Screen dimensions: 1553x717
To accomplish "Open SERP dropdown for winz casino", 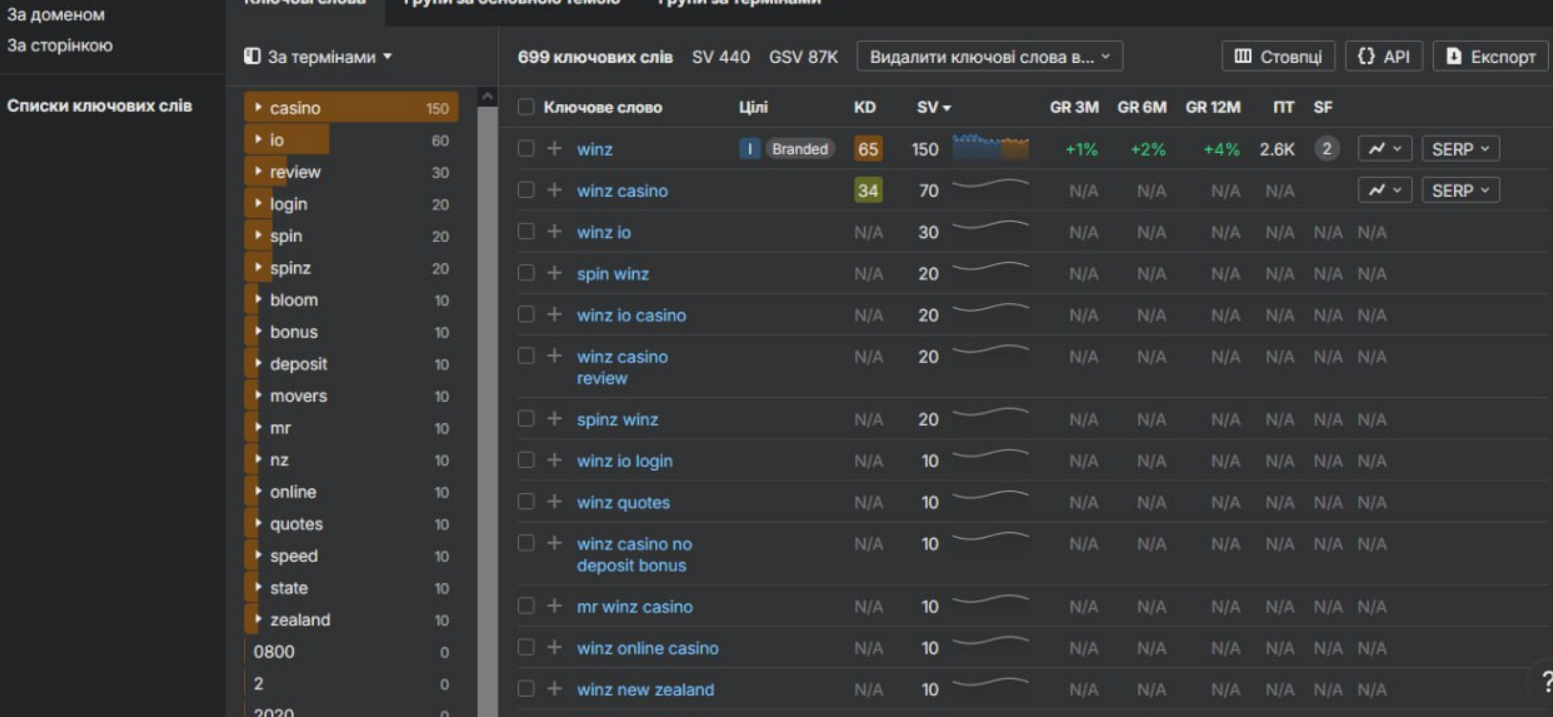I will (x=1460, y=190).
